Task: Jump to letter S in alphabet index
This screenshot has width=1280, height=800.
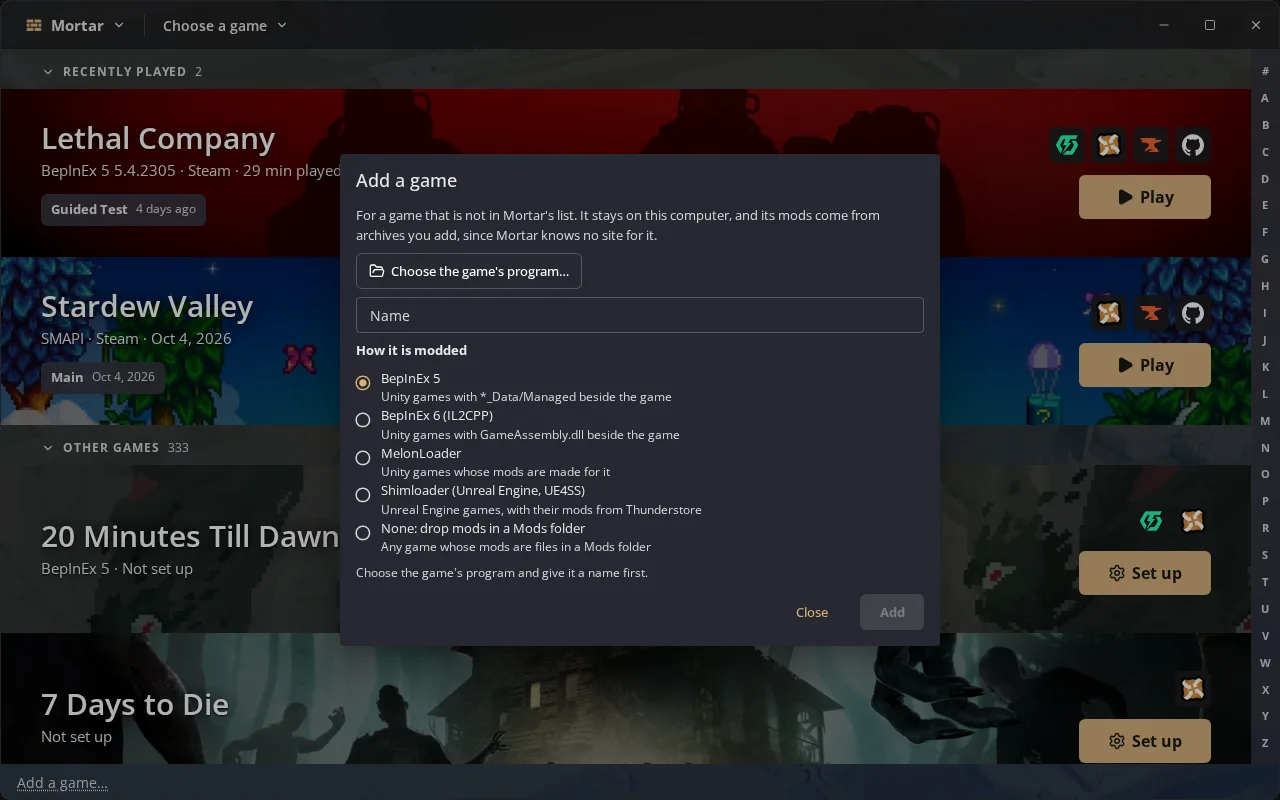Action: (x=1265, y=555)
